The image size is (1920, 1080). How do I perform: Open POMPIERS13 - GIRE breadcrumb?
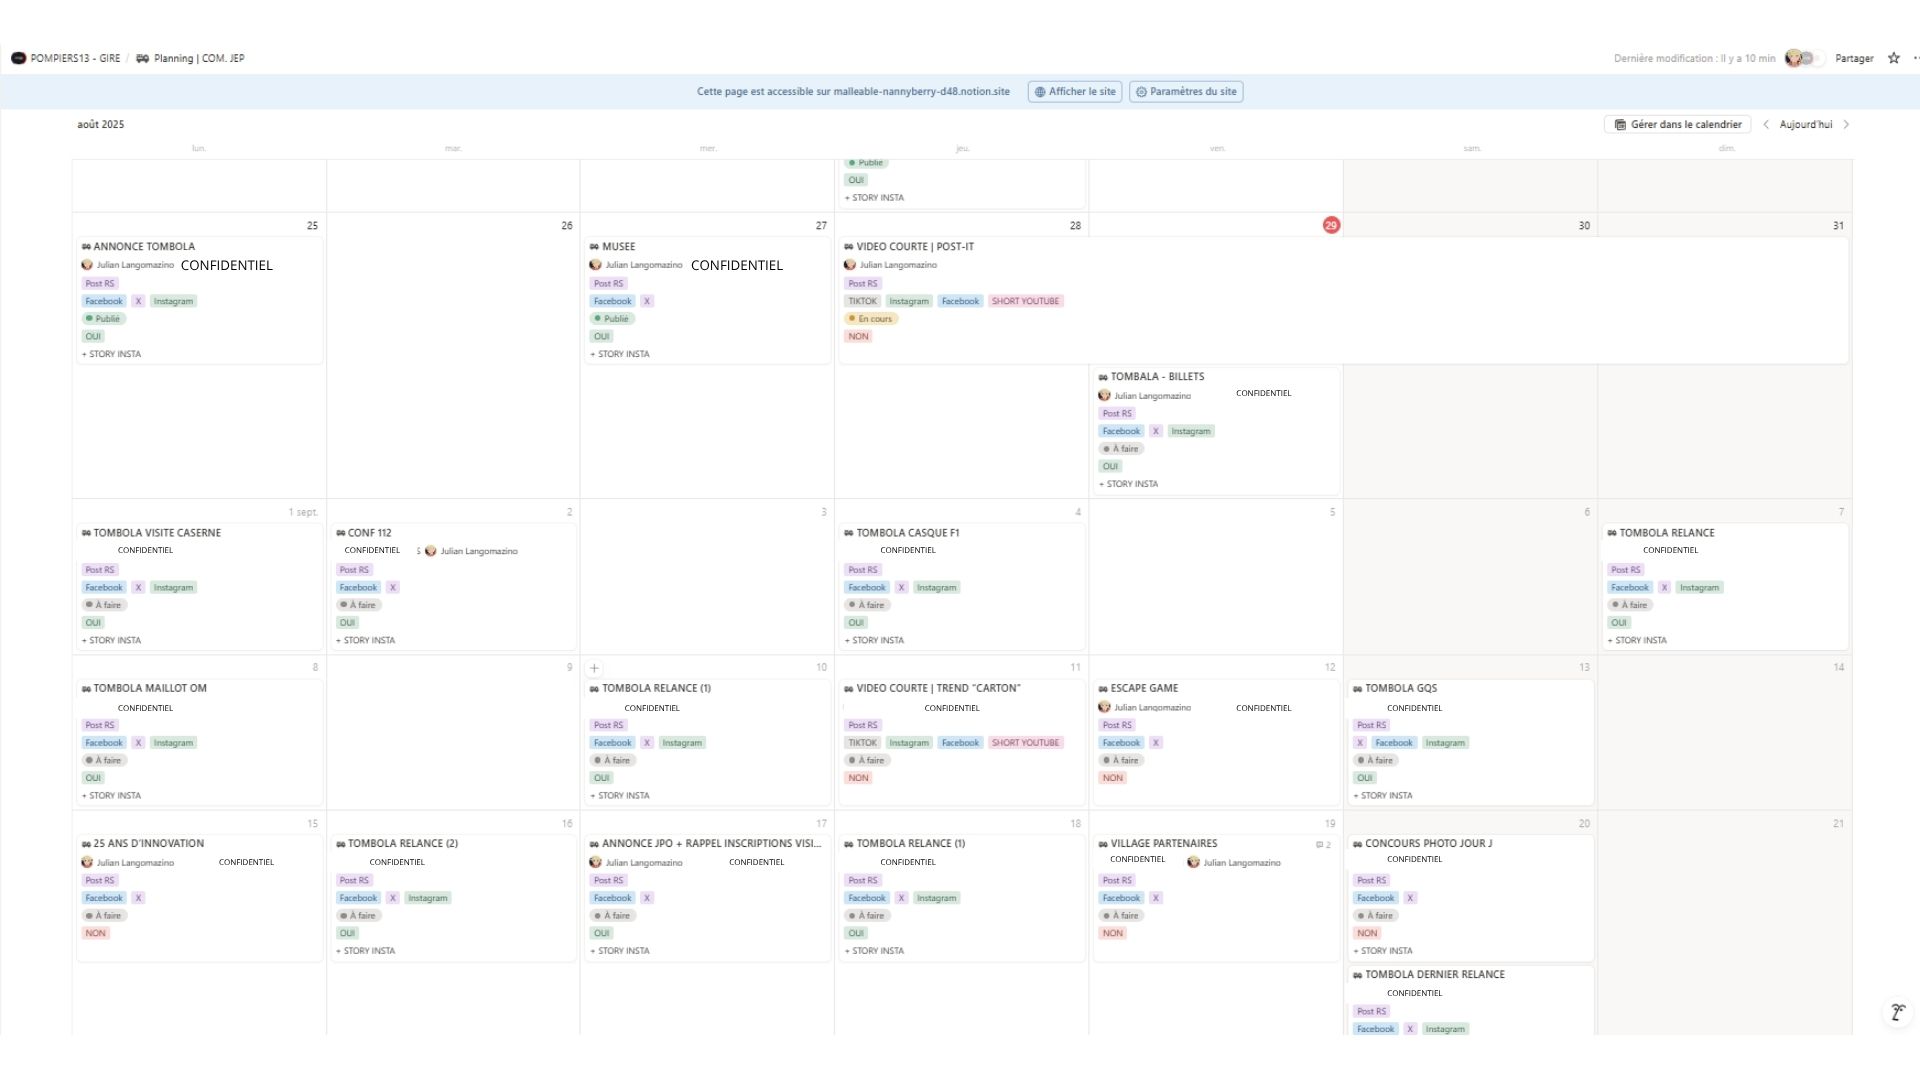pos(66,58)
